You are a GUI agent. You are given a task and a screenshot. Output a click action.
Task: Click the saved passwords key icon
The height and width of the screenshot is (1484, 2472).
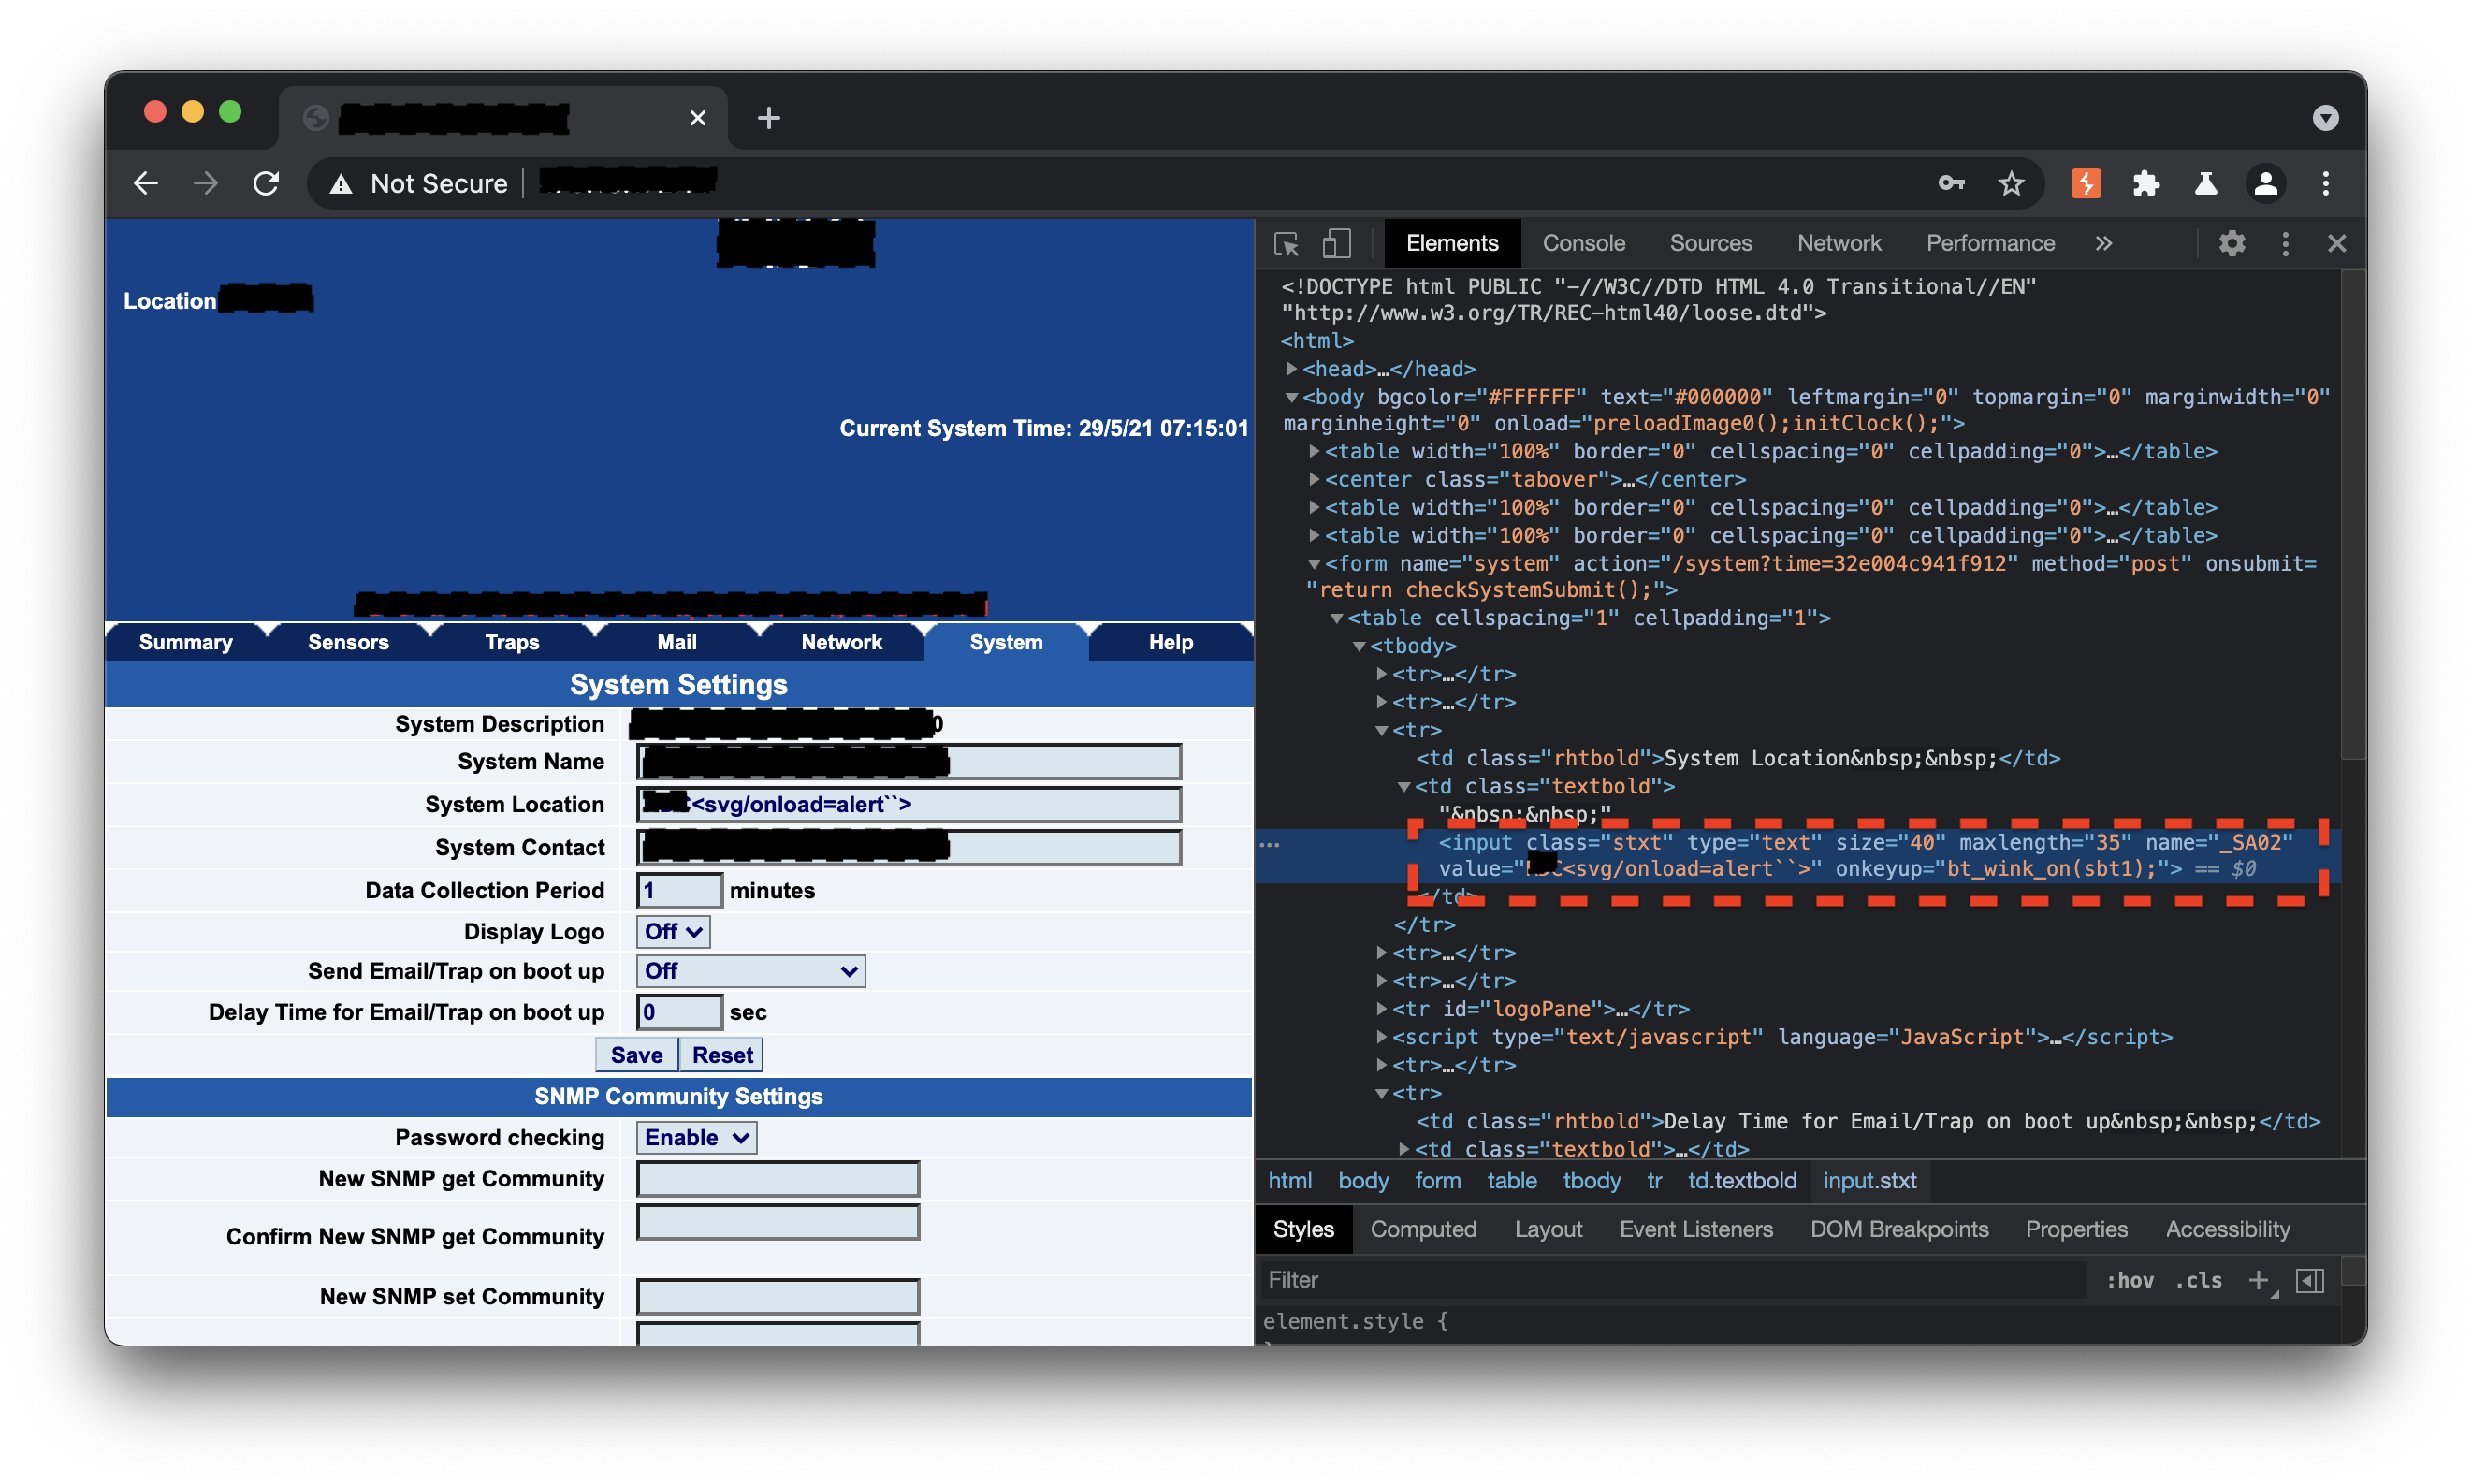1951,184
